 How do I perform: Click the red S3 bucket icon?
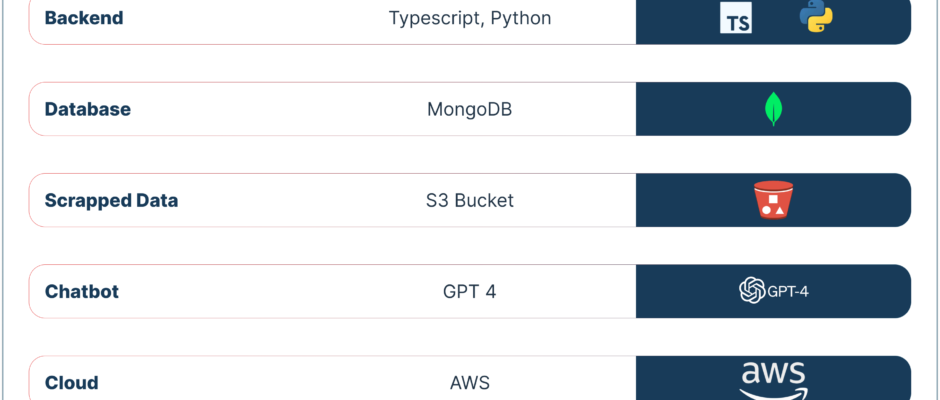coord(773,200)
